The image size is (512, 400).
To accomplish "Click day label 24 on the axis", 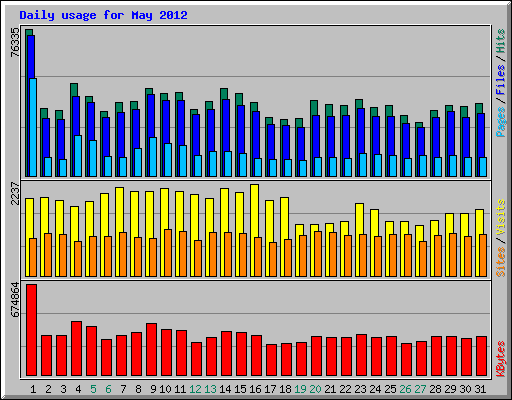I will (375, 389).
